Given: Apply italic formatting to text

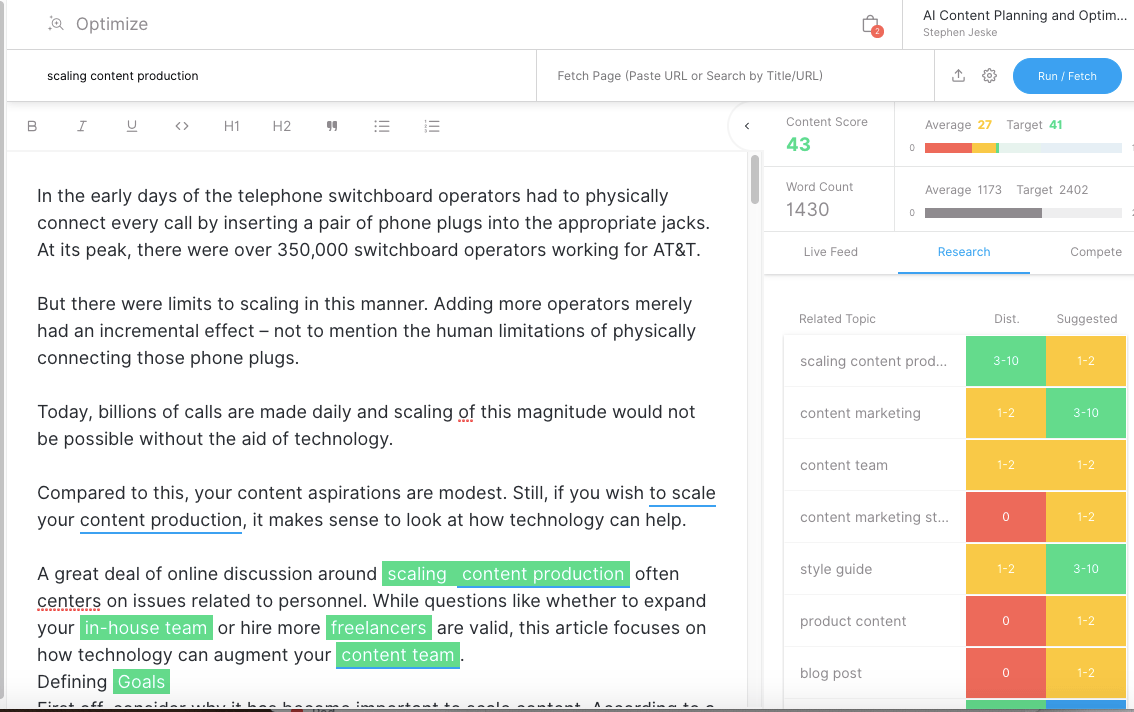Looking at the screenshot, I should (82, 126).
